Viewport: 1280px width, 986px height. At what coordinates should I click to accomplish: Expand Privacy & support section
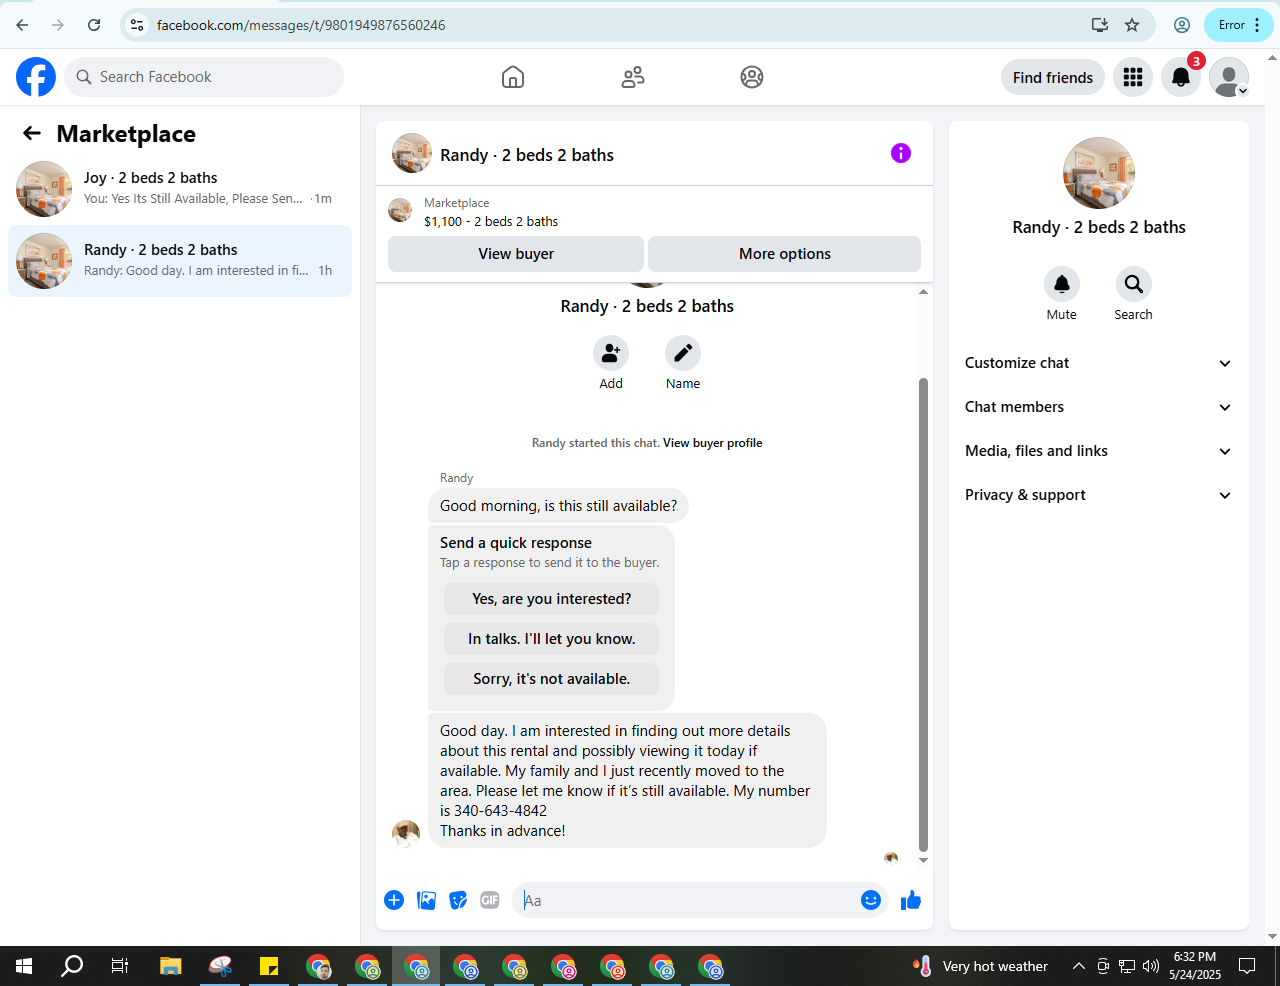tap(1098, 495)
